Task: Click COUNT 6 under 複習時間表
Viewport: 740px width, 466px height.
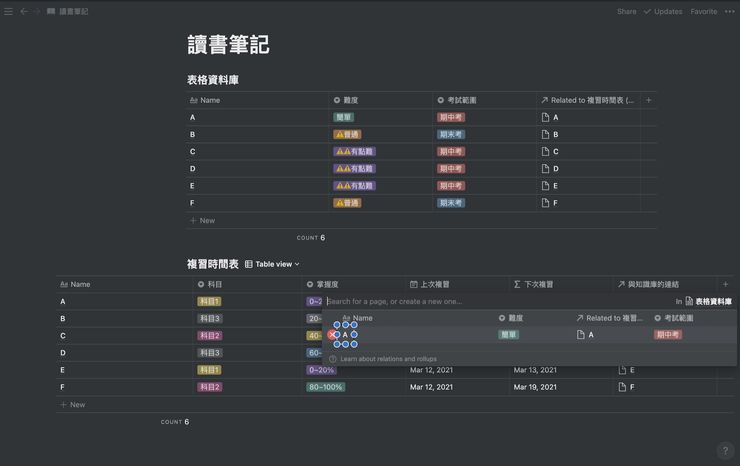Action: tap(175, 422)
